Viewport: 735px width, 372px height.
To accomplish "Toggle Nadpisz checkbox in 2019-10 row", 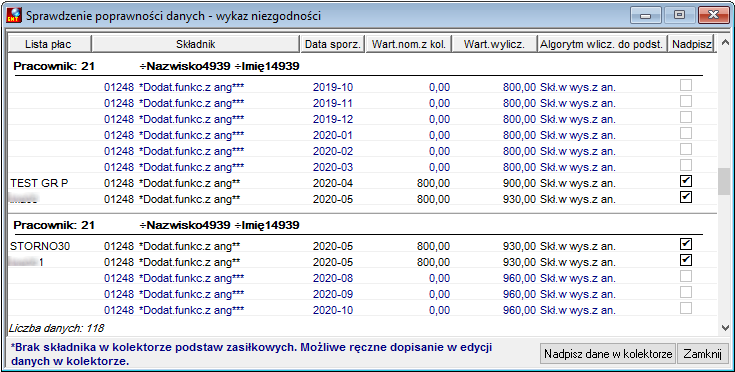I will point(686,85).
